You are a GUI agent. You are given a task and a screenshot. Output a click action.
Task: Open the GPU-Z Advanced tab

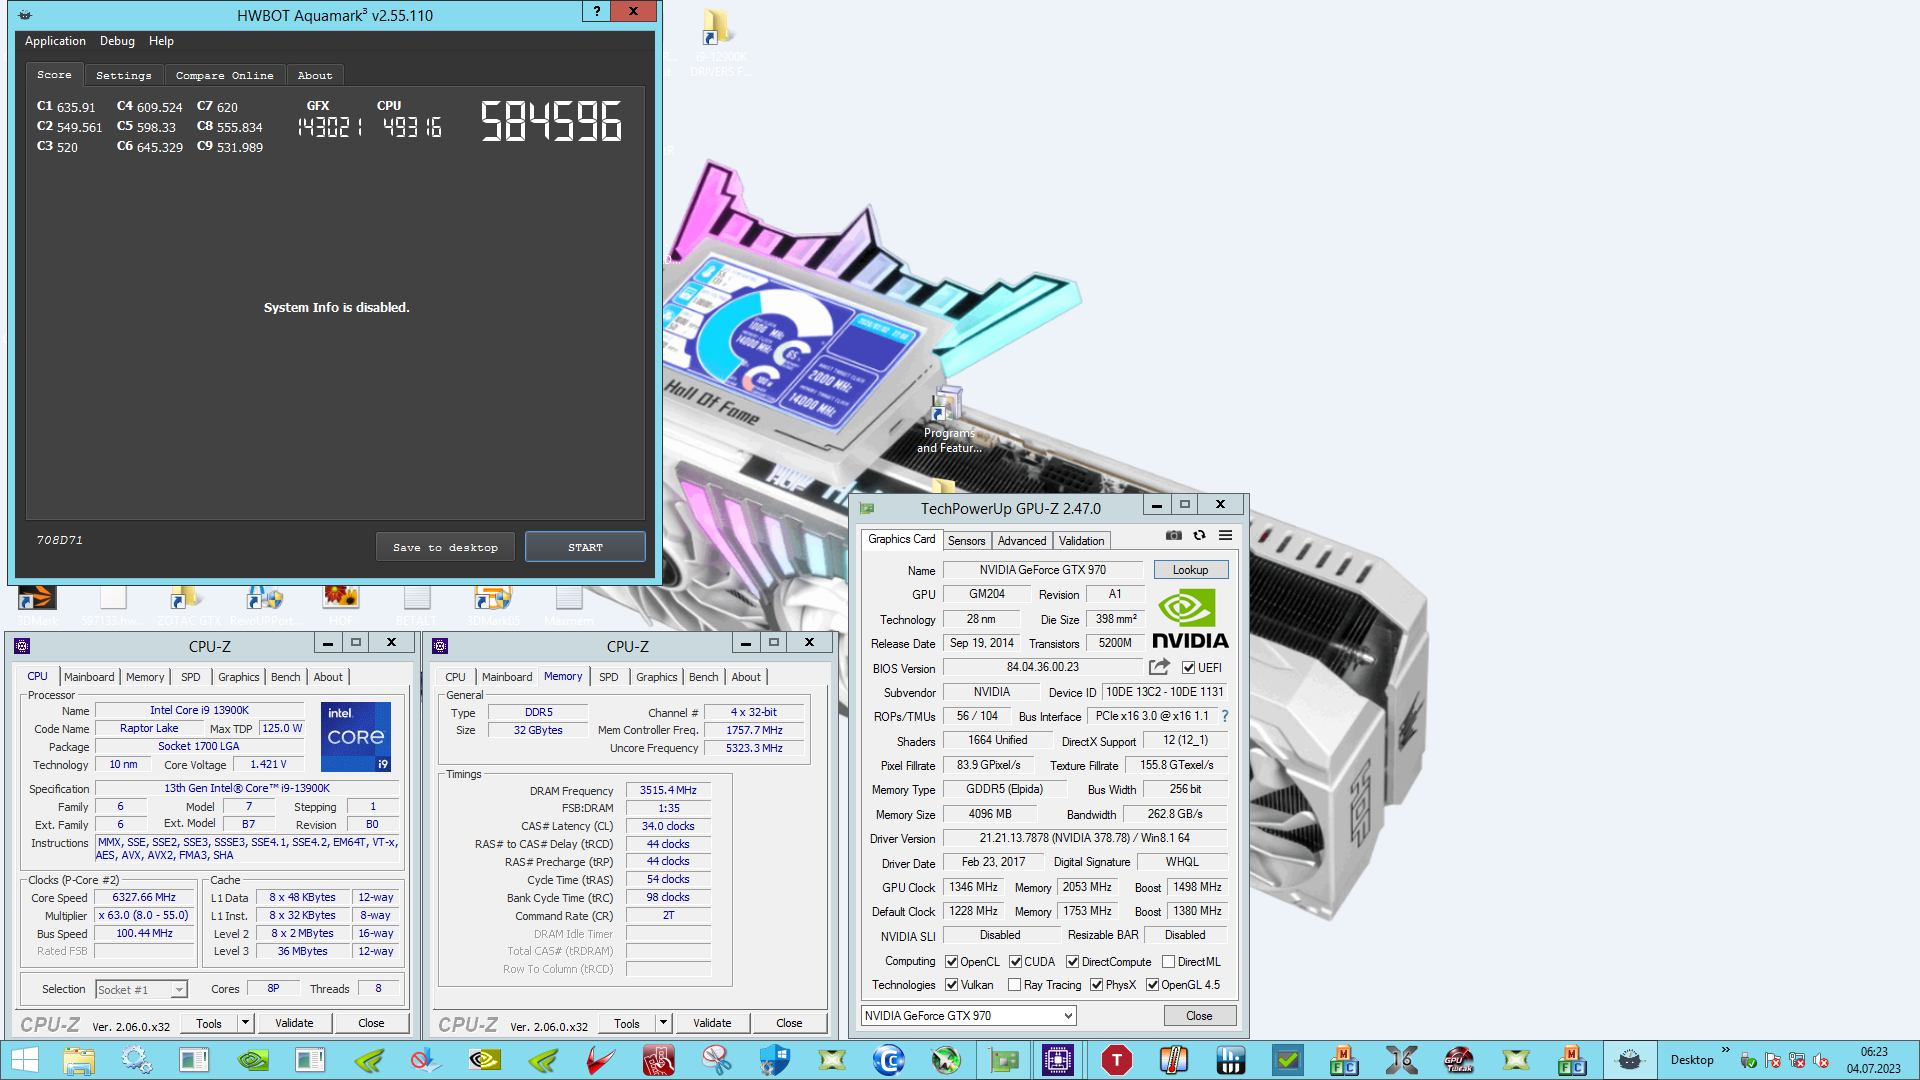click(x=1022, y=541)
